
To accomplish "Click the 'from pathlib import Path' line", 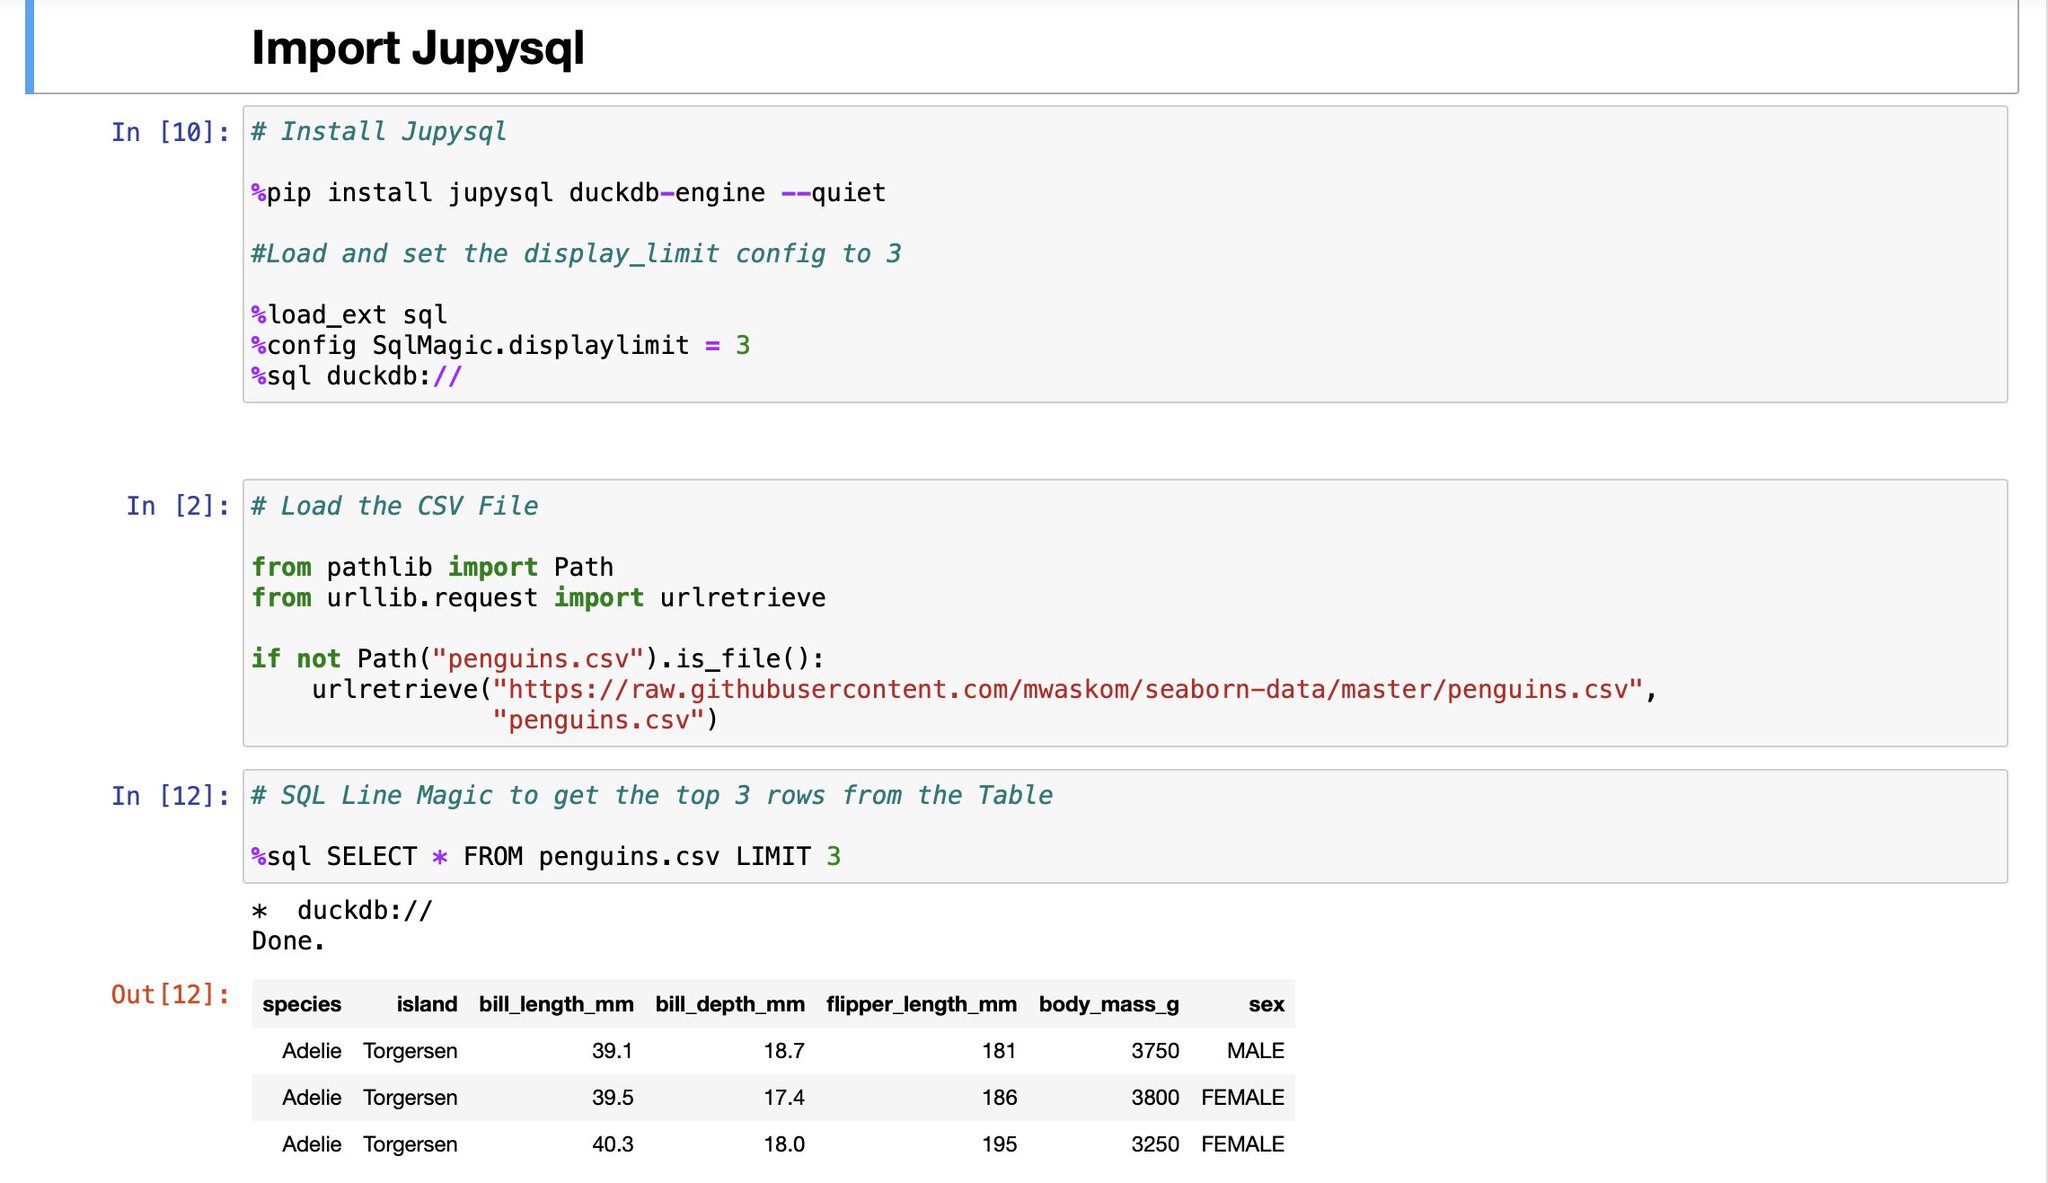I will coord(433,567).
